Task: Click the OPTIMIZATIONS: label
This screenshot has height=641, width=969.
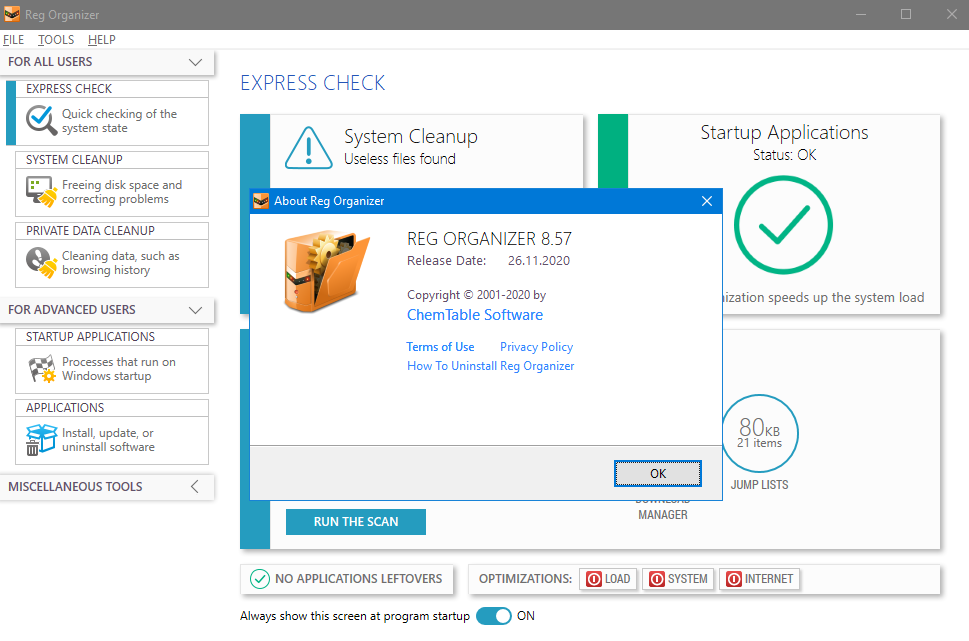Action: point(525,579)
